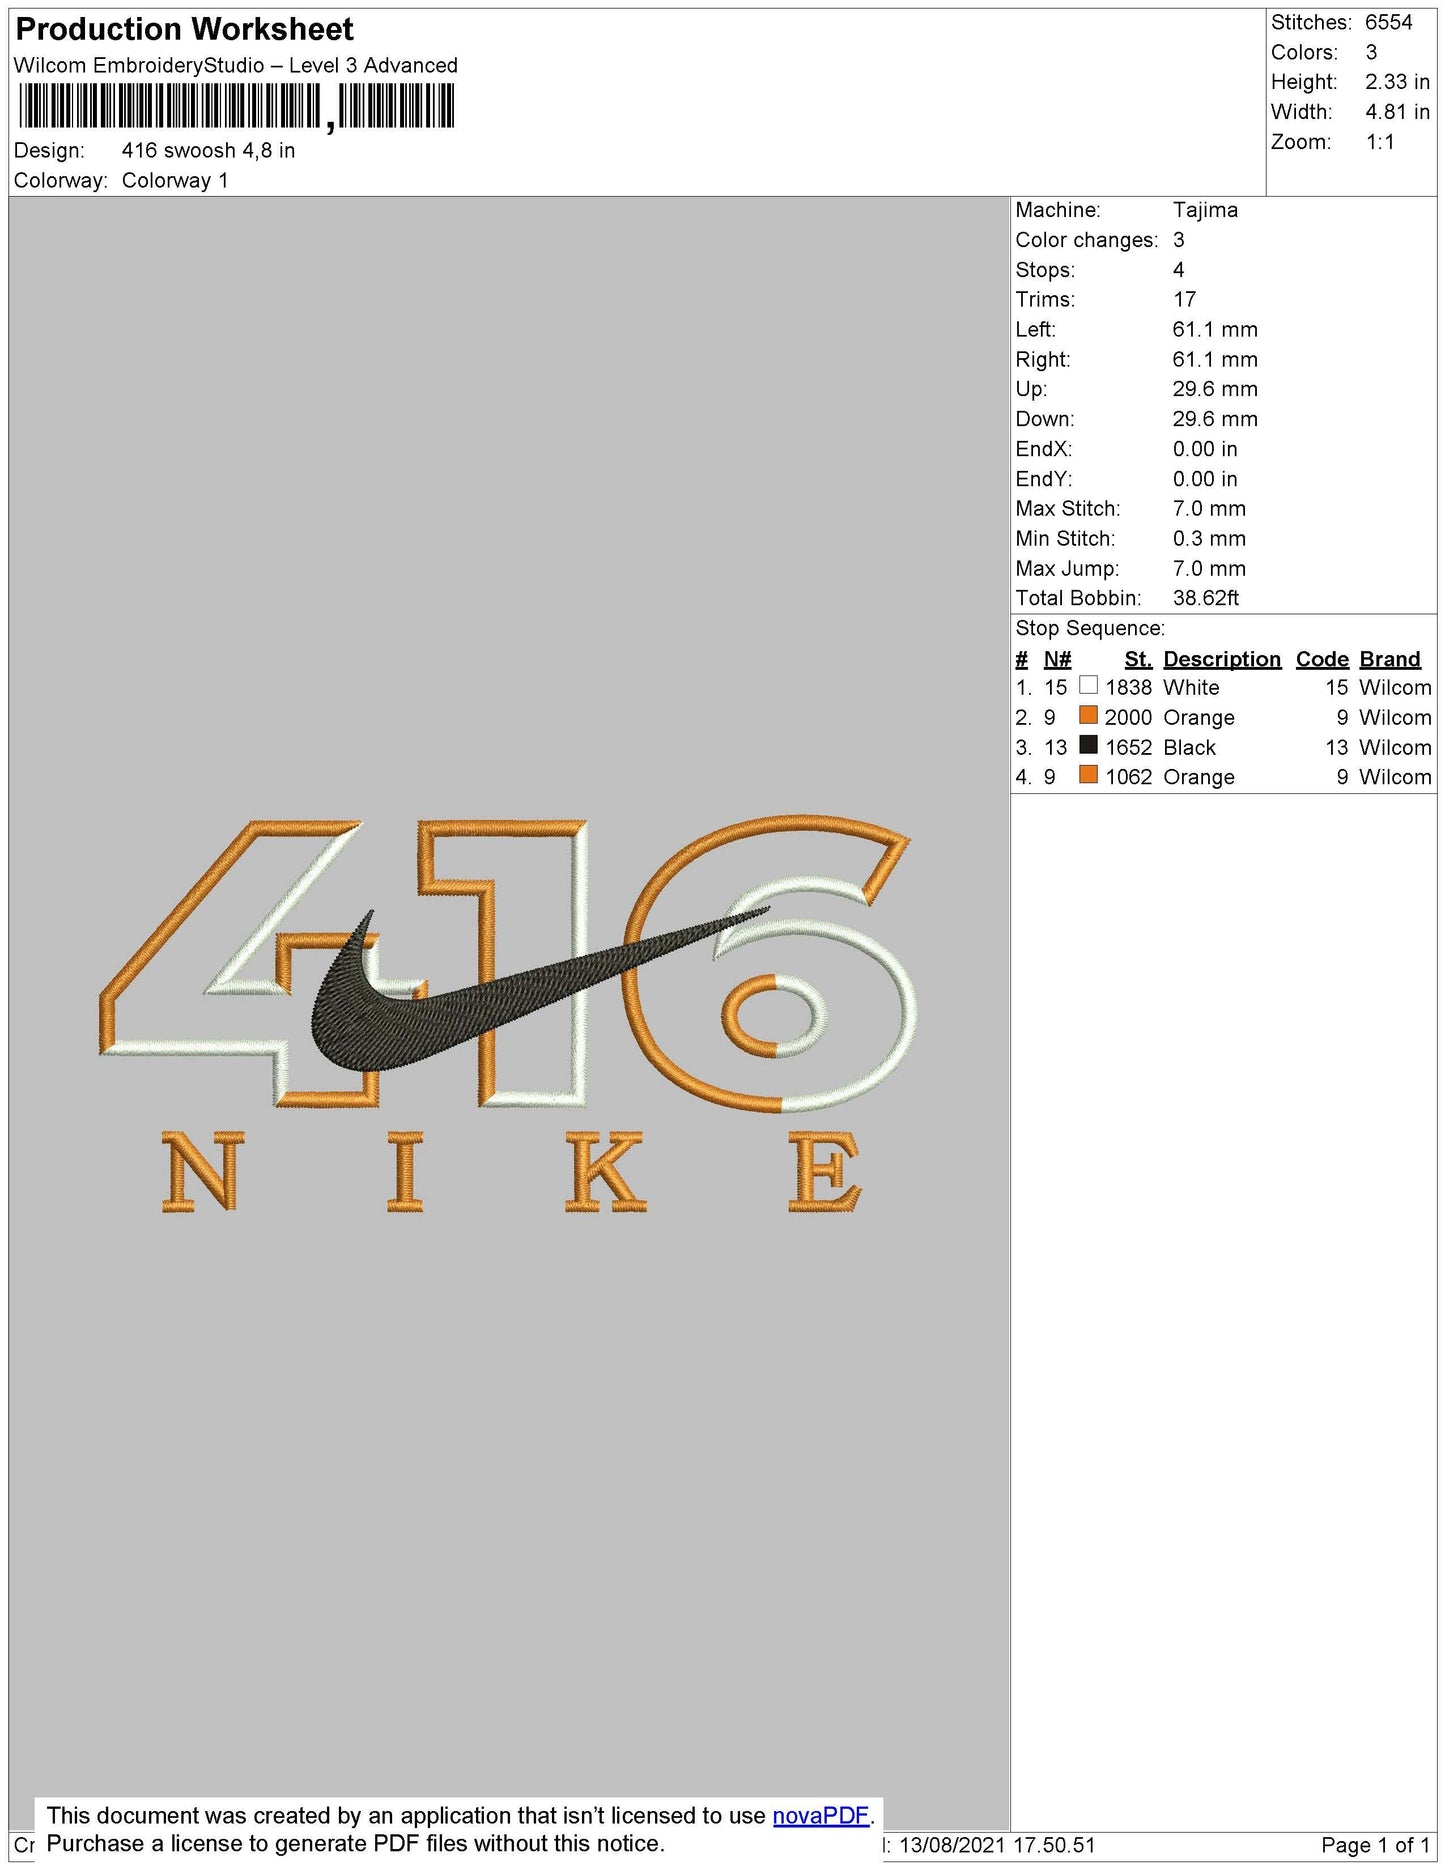
Task: Click the 416 swoosh embroidery preview
Action: 508,1013
